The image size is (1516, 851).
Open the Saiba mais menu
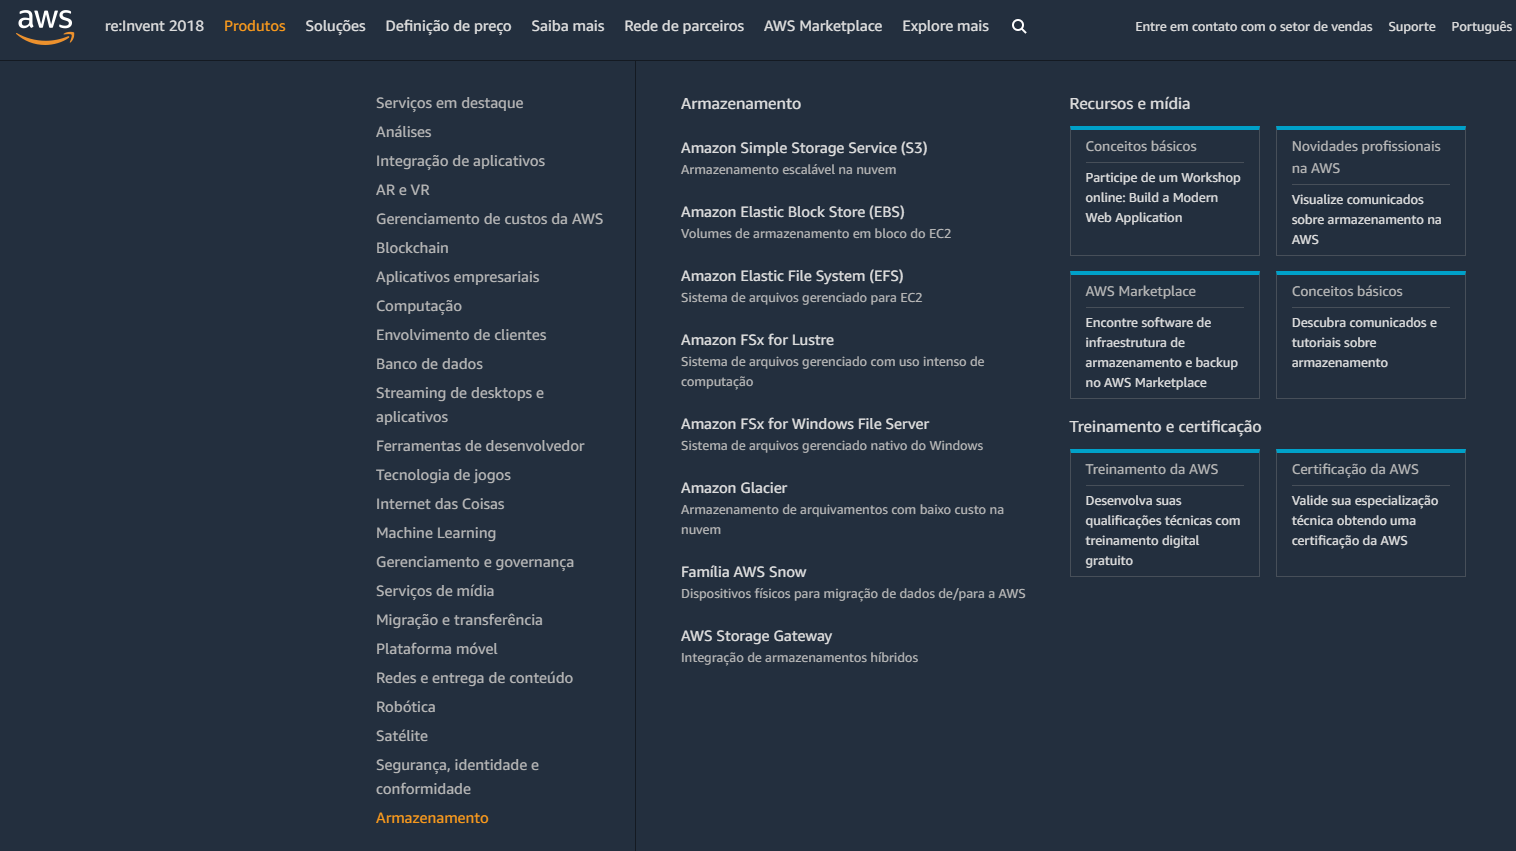coord(568,26)
